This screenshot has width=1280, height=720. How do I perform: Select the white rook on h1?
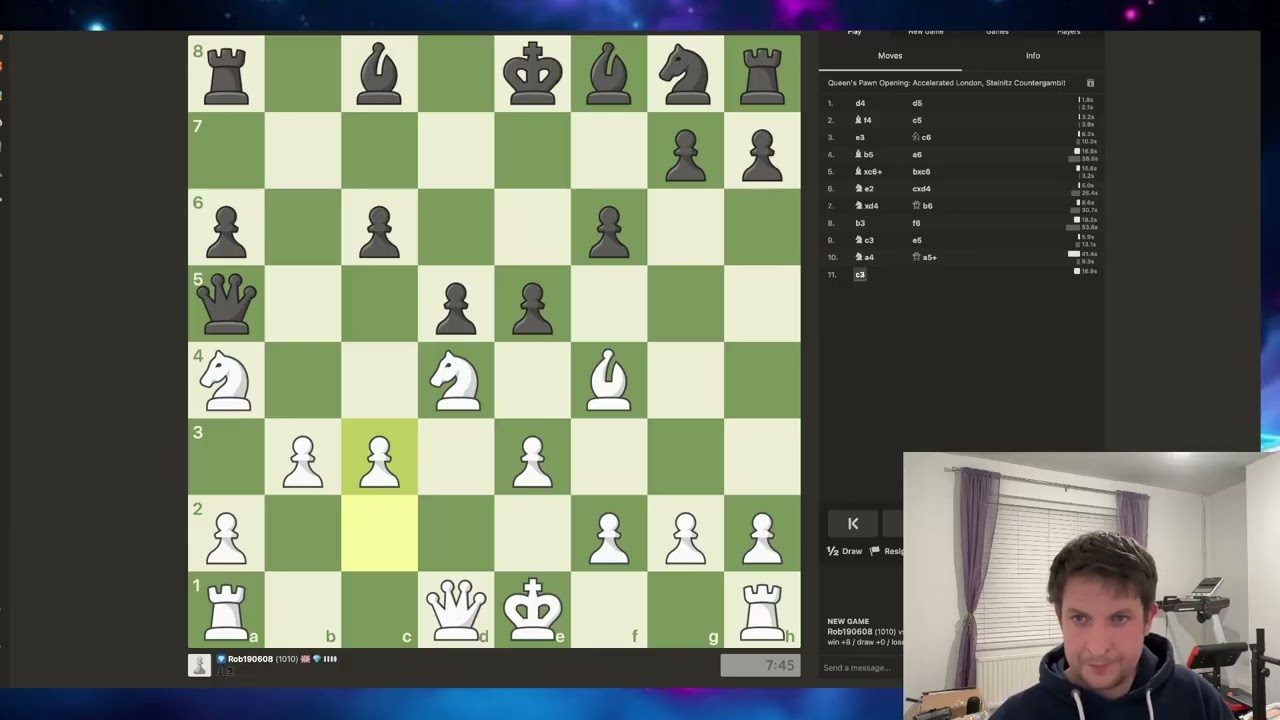point(762,610)
